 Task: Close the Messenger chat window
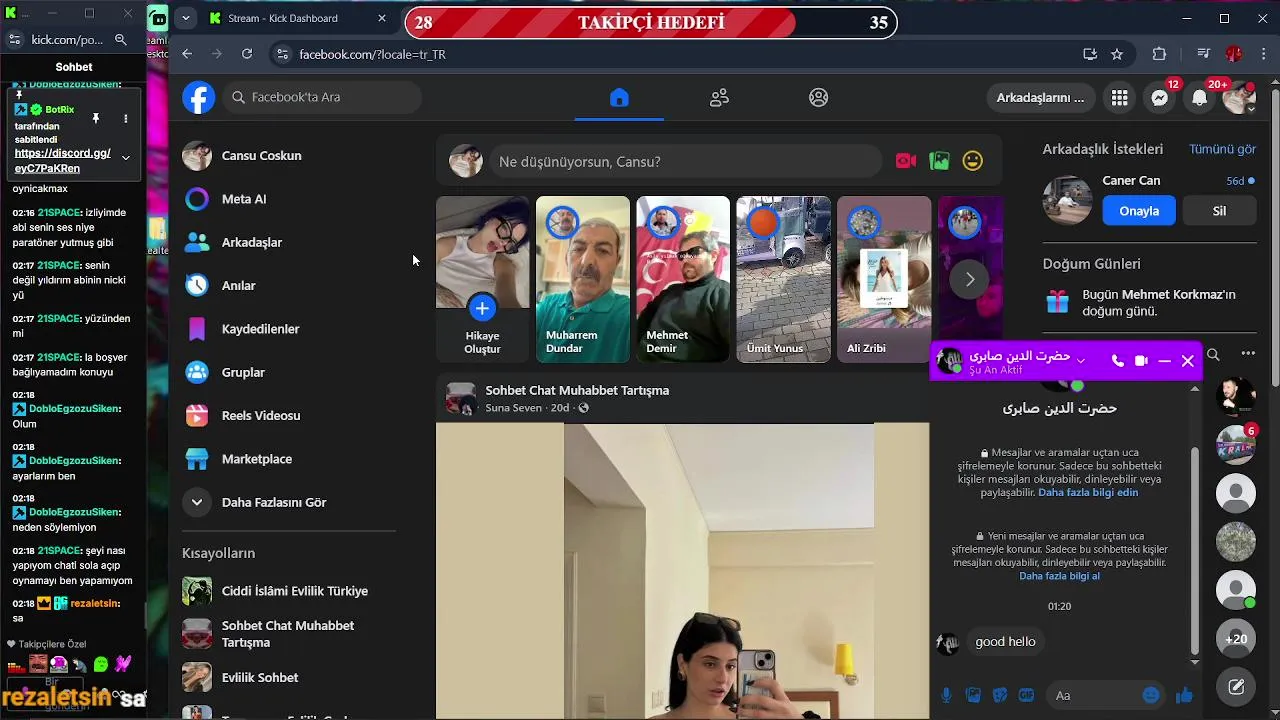[1188, 361]
